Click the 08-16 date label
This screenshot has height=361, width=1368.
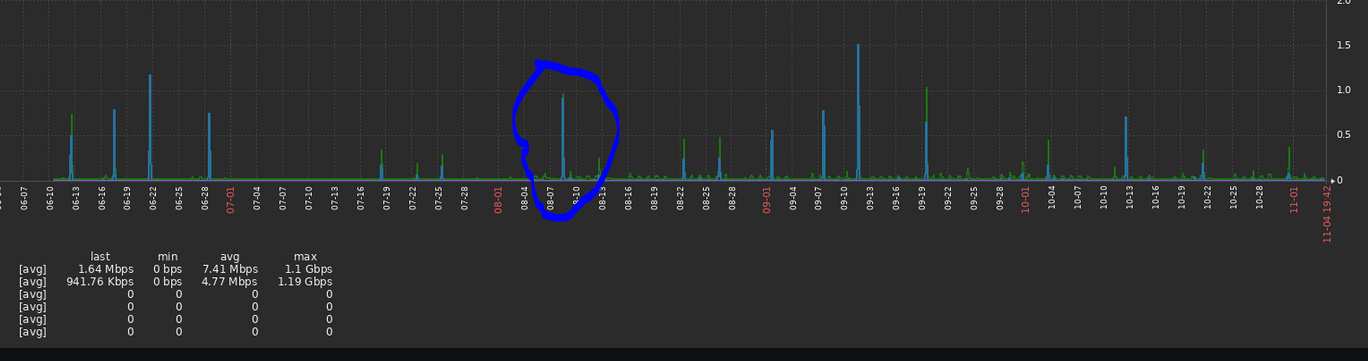click(629, 197)
